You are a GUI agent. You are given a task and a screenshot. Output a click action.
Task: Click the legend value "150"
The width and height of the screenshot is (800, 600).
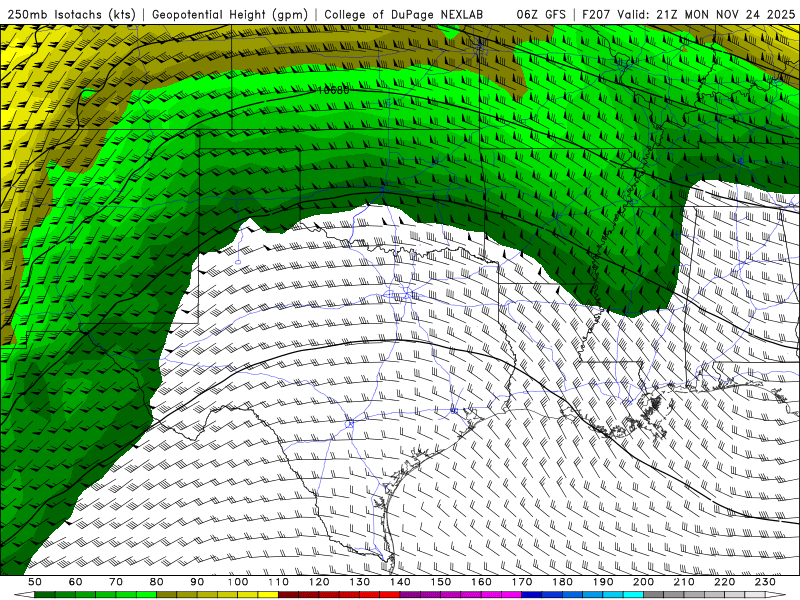point(441,582)
